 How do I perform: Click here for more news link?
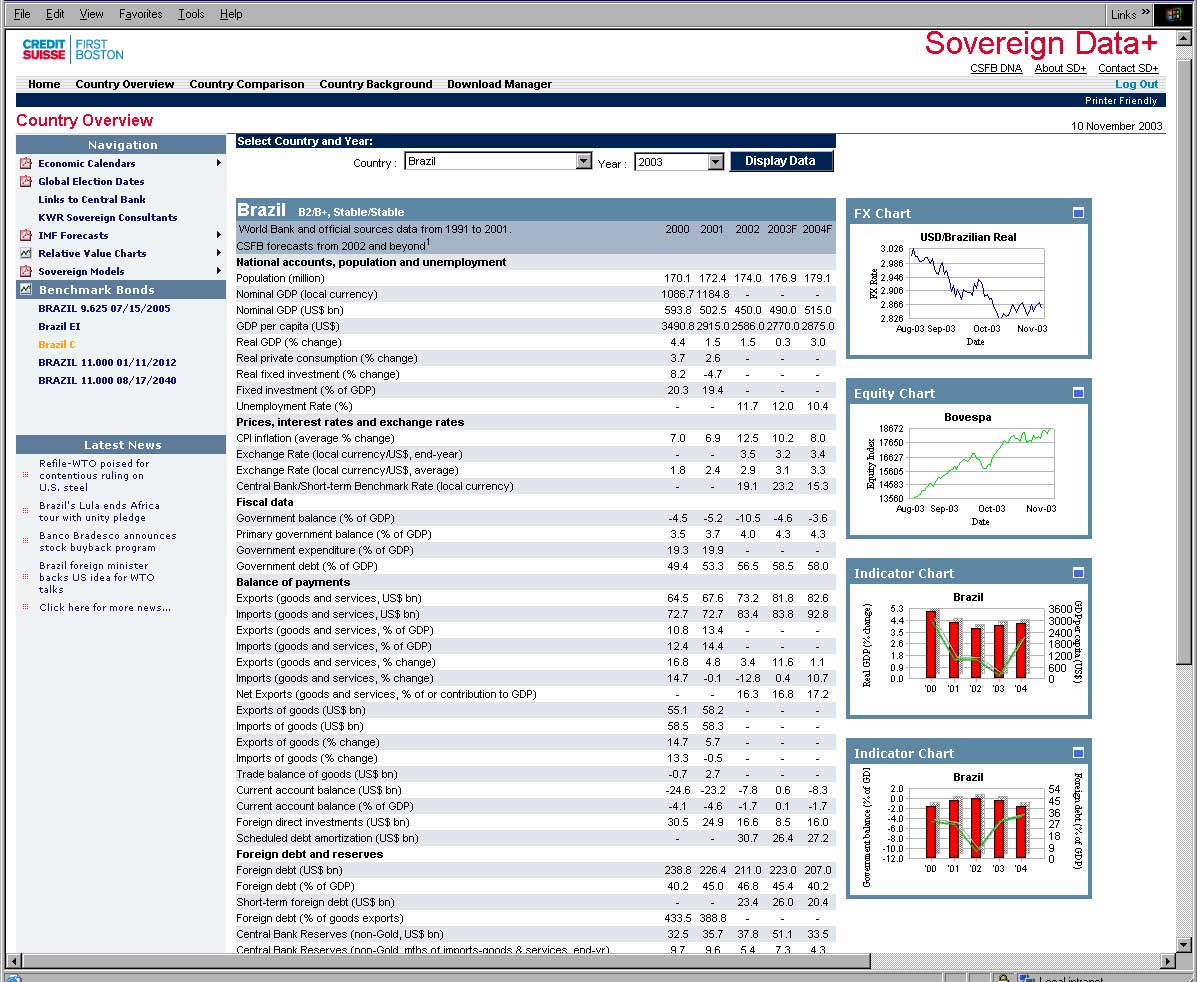click(105, 608)
